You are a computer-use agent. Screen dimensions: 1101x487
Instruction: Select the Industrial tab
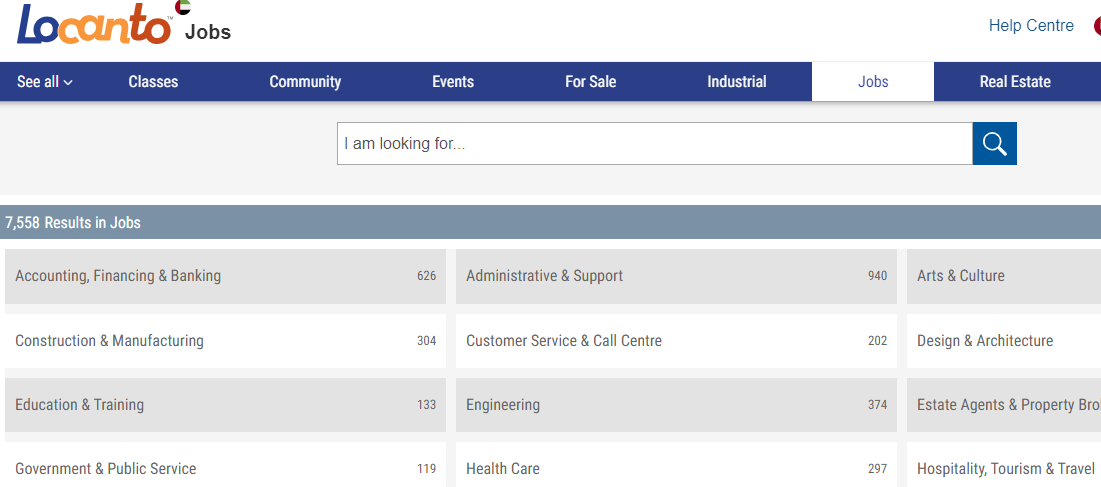(736, 82)
